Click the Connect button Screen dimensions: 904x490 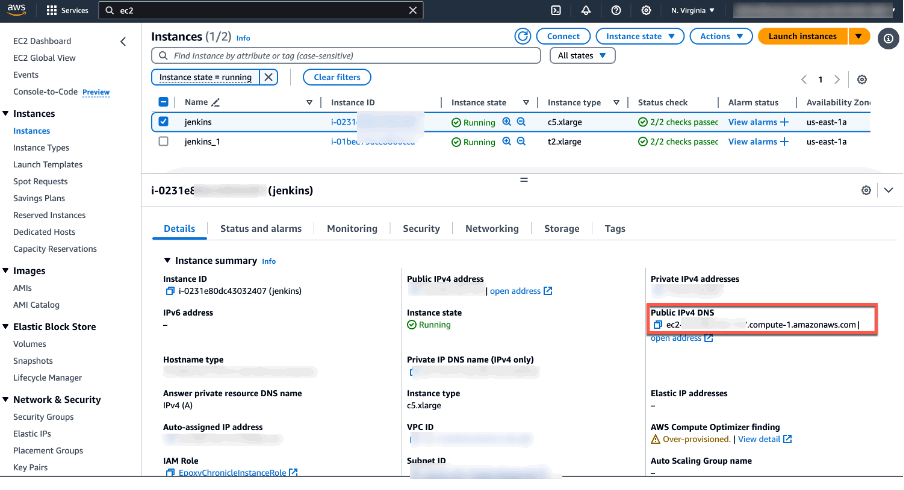click(x=563, y=36)
